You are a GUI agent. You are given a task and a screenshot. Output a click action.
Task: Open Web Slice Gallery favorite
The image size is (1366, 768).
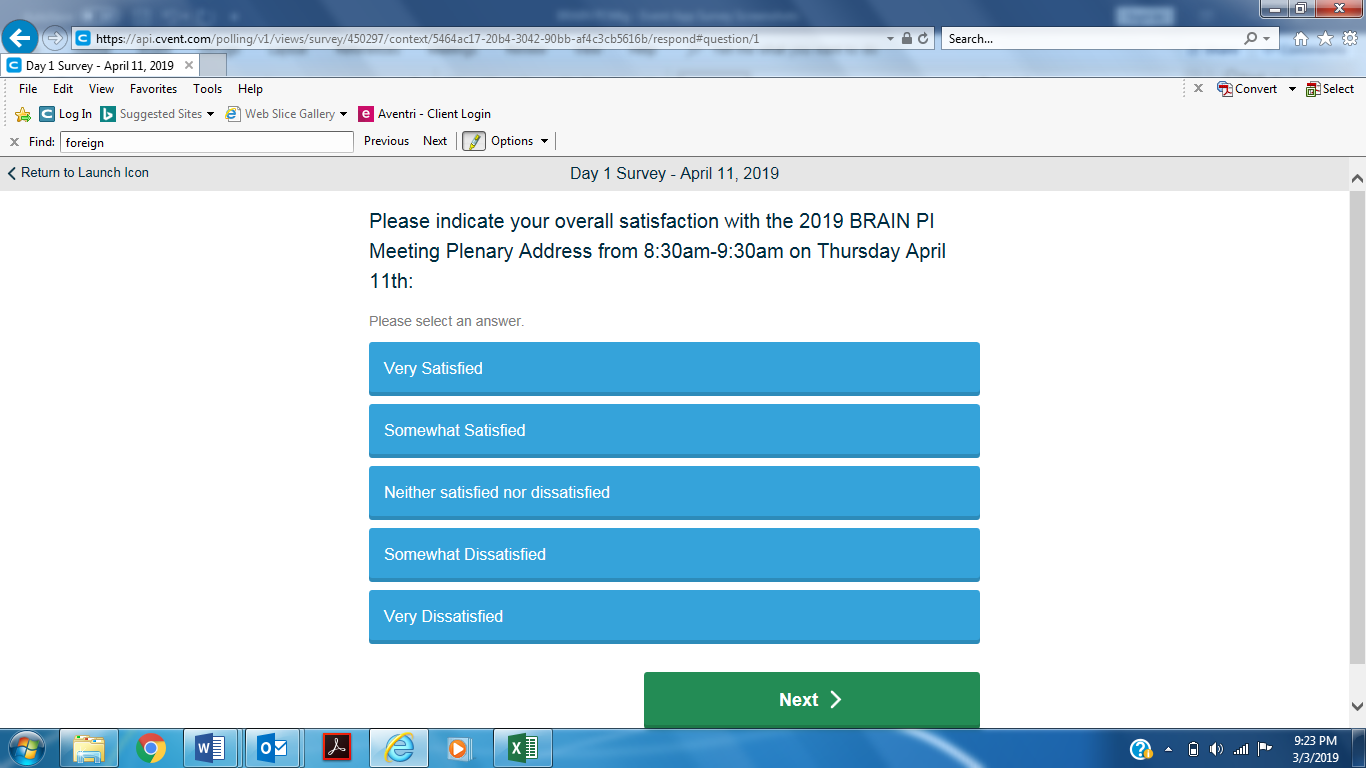pyautogui.click(x=281, y=114)
